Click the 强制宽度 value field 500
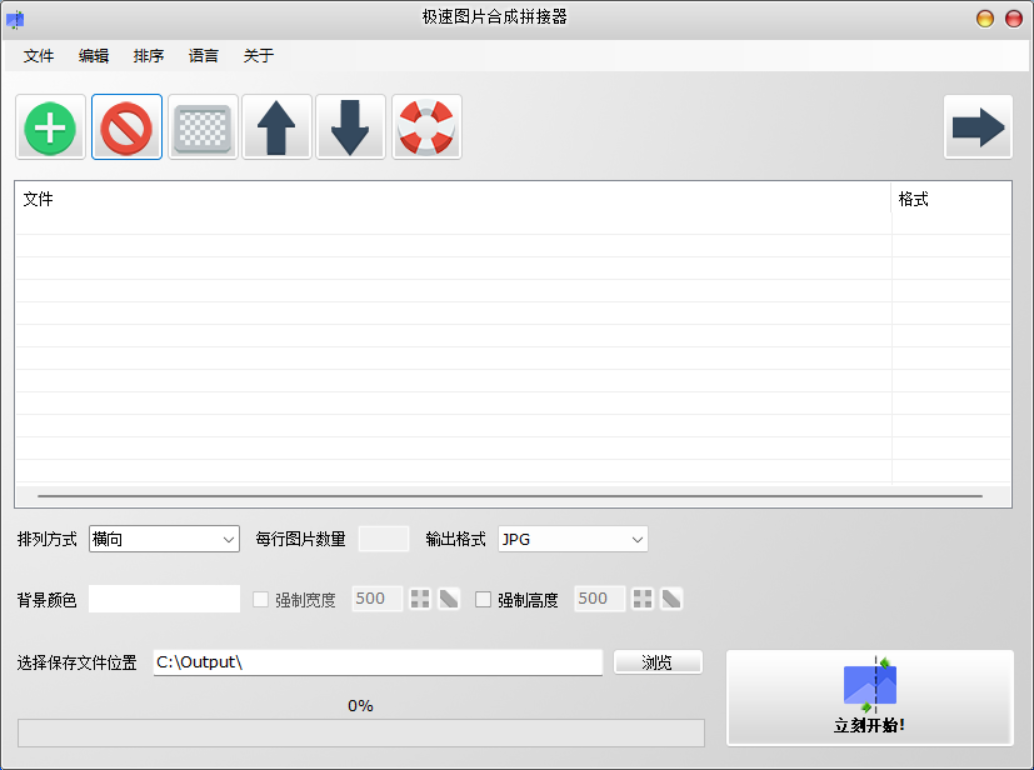This screenshot has height=770, width=1034. (x=377, y=599)
